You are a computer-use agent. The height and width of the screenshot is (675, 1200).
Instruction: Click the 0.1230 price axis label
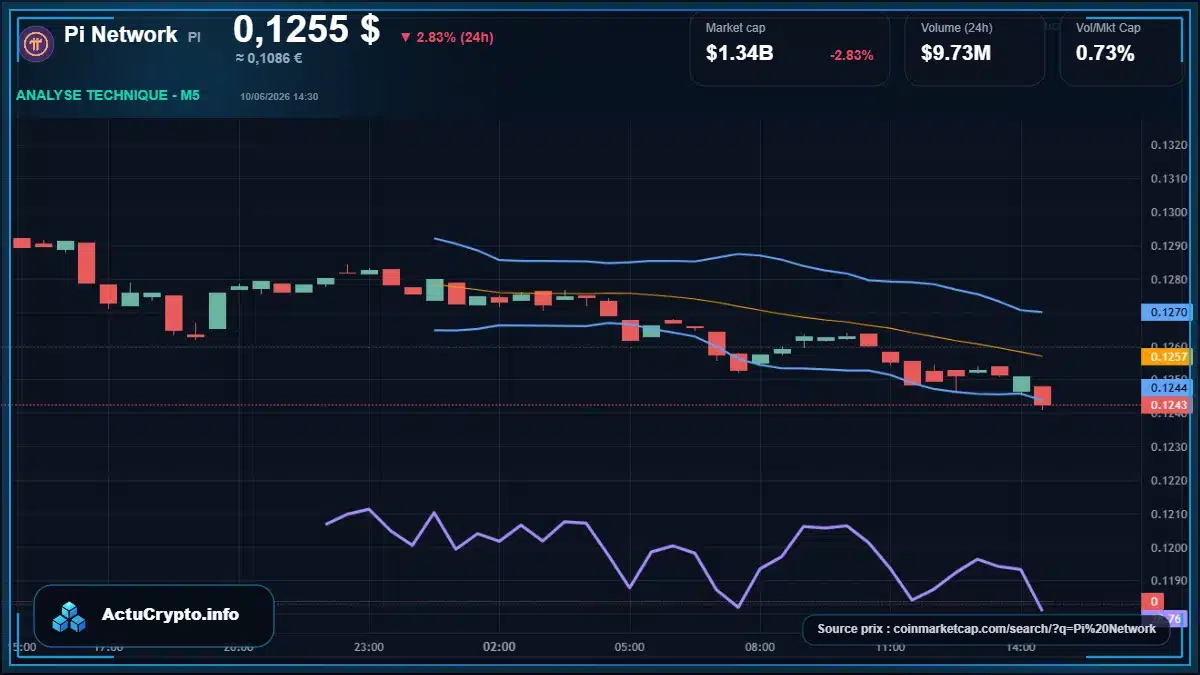tap(1168, 447)
